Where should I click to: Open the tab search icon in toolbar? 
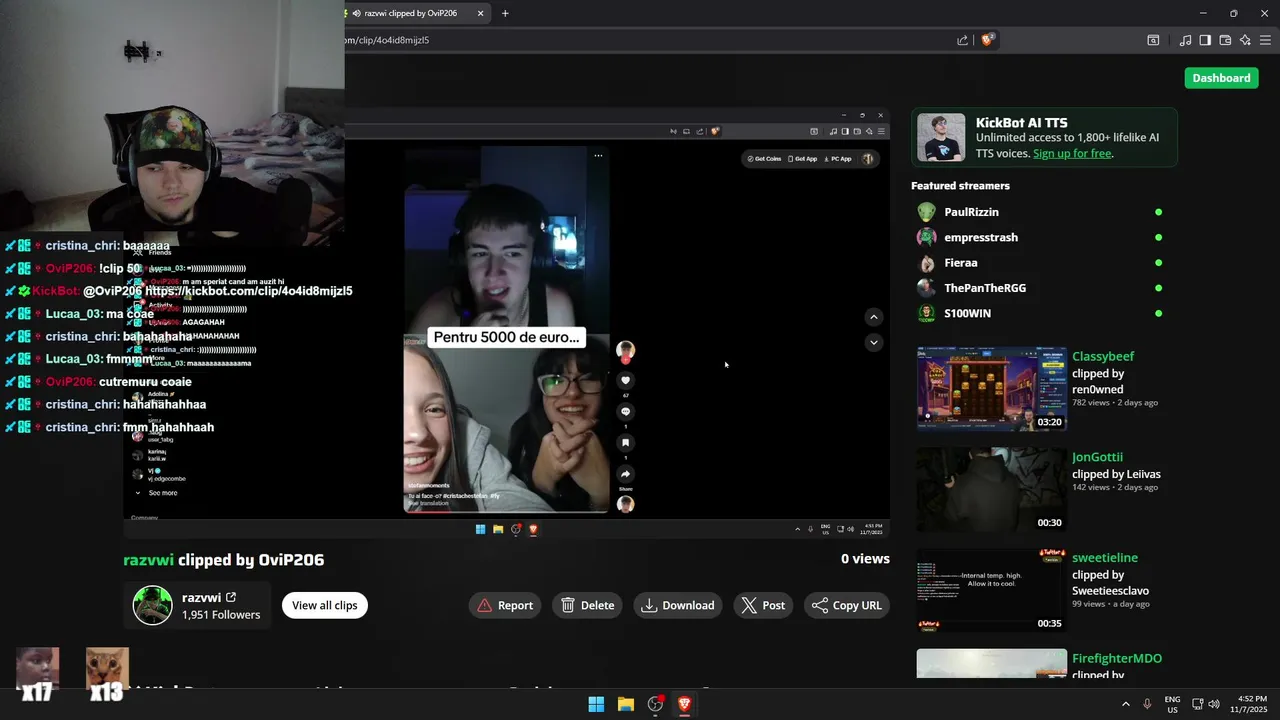[1153, 40]
